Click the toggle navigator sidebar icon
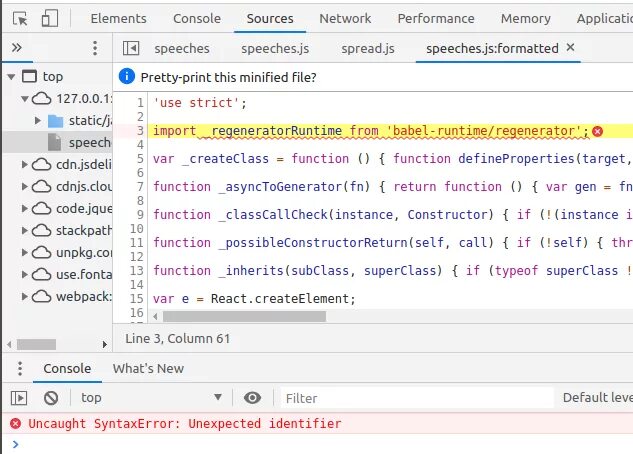The width and height of the screenshot is (633, 454). tap(129, 48)
